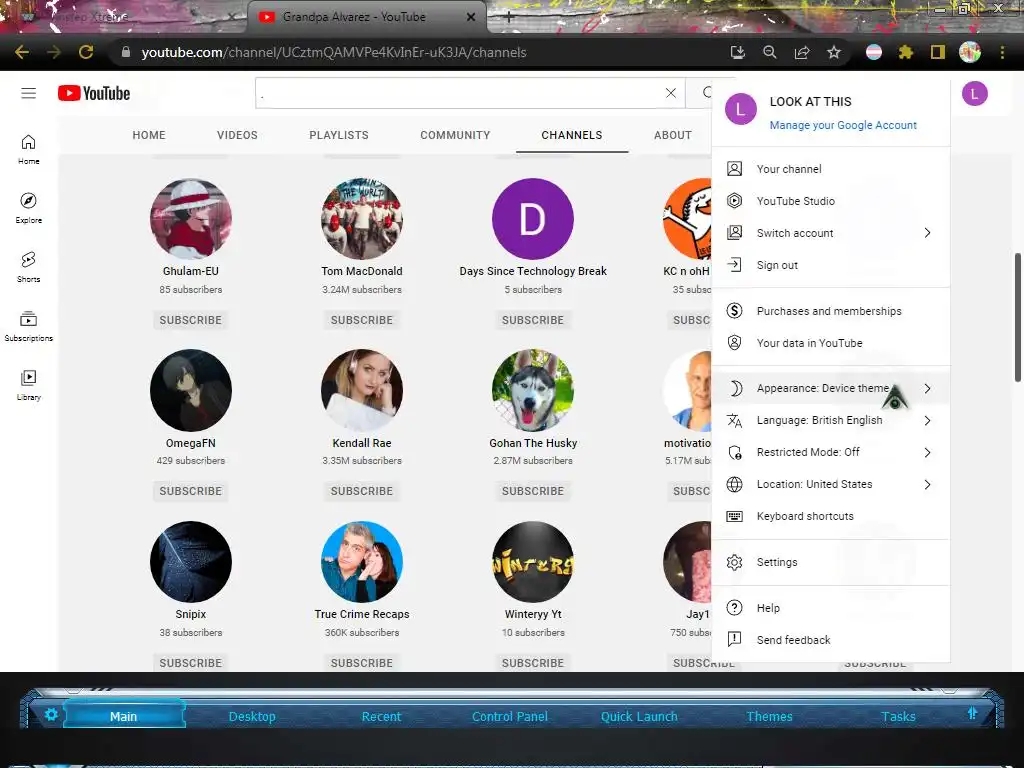Open Subscriptions in the sidebar

point(28,326)
